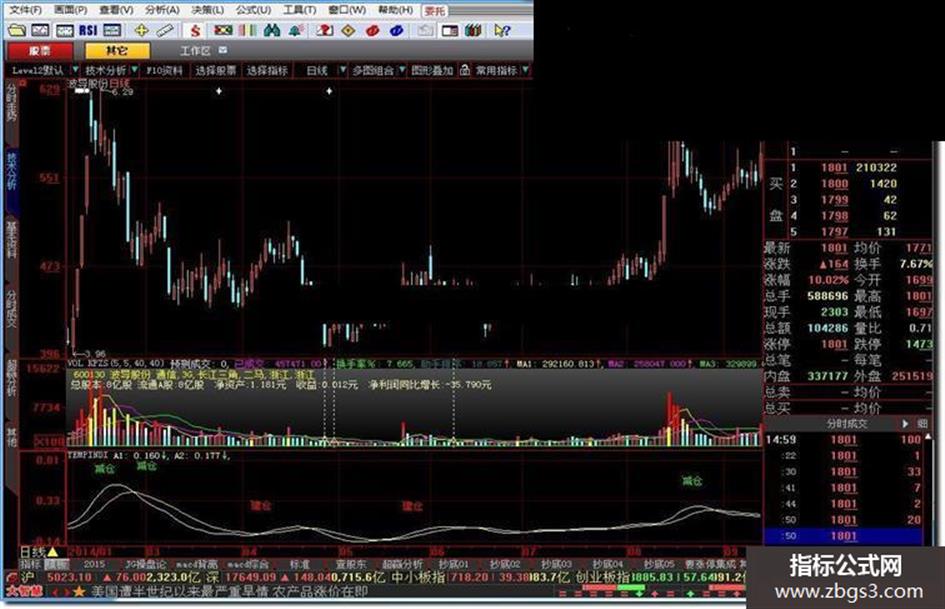Viewport: 945px width, 609px height.
Task: Click the red link toolbar icon
Action: coord(372,30)
